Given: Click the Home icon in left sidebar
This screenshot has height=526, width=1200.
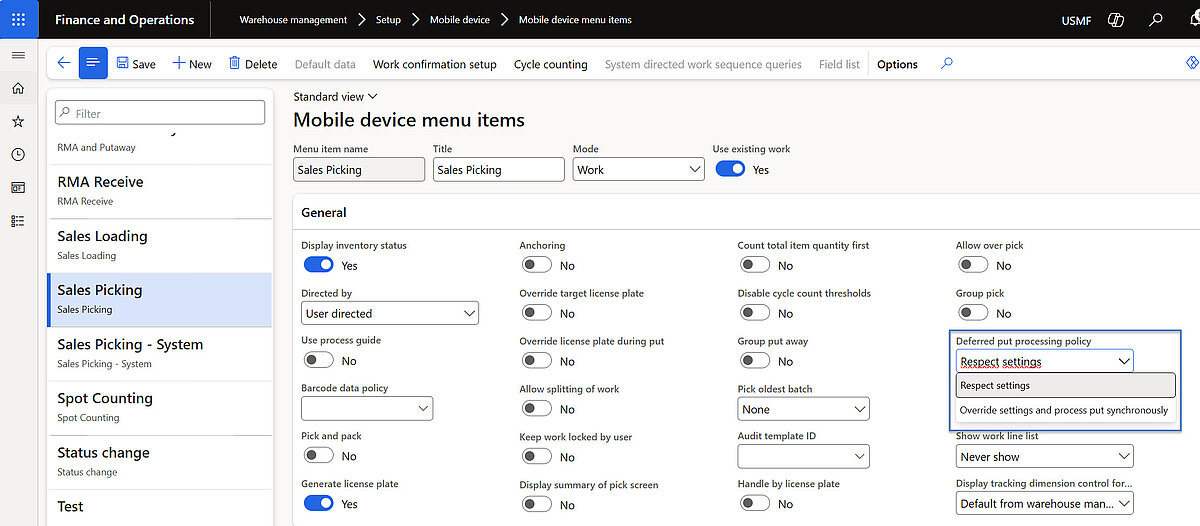Looking at the screenshot, I should coord(18,88).
